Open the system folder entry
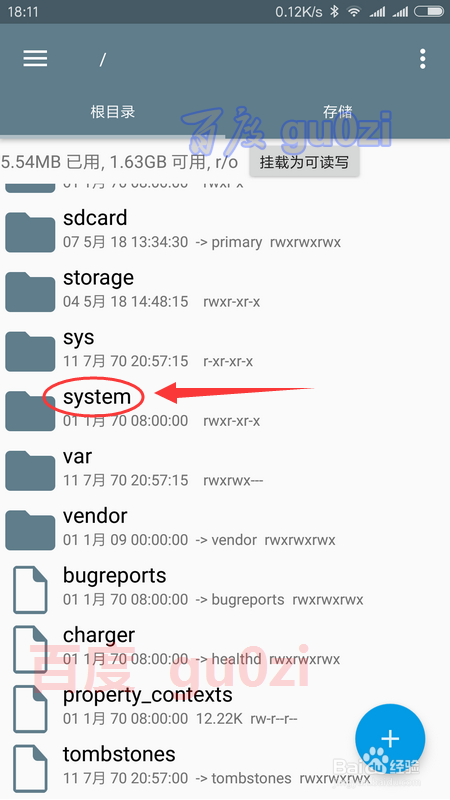The height and width of the screenshot is (800, 450). tap(225, 408)
